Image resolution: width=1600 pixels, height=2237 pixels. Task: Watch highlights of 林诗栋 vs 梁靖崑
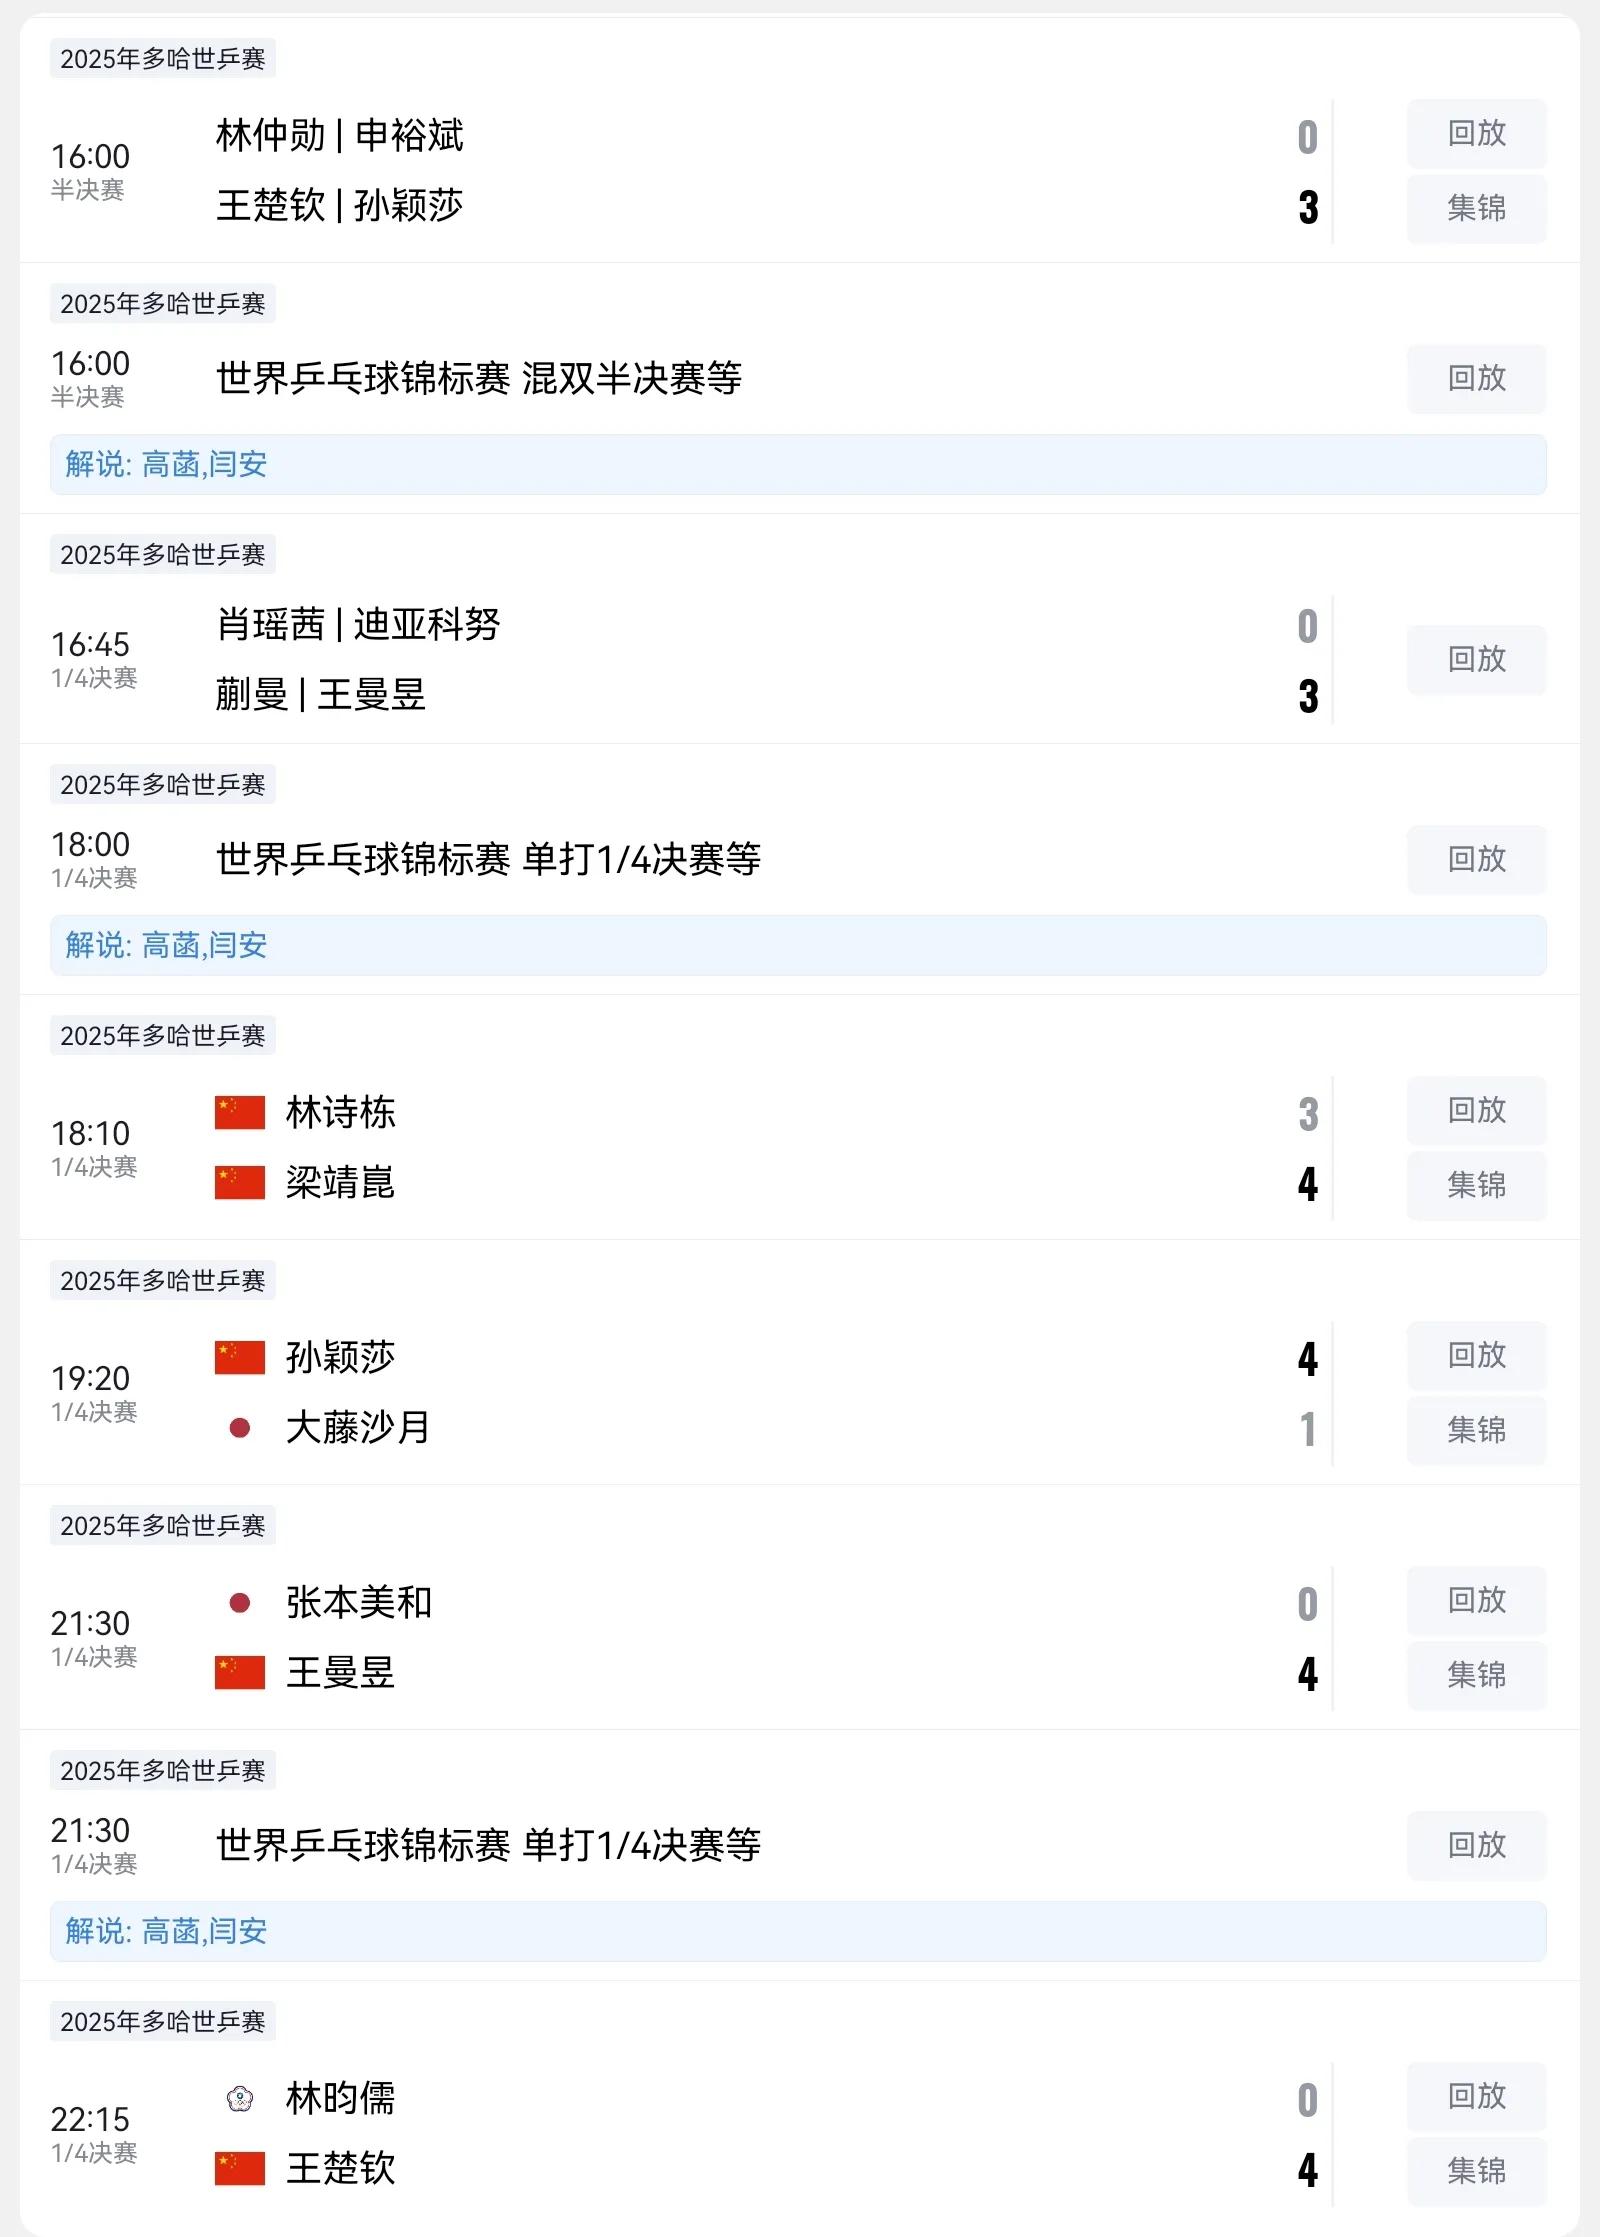[x=1476, y=1185]
